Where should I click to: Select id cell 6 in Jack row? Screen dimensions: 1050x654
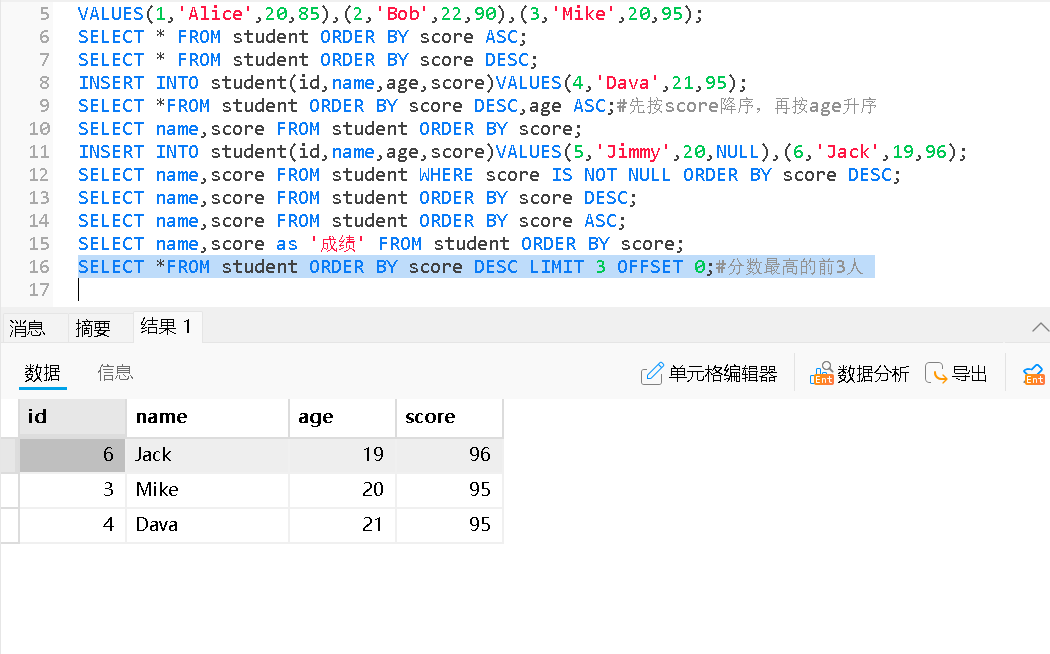tap(72, 455)
